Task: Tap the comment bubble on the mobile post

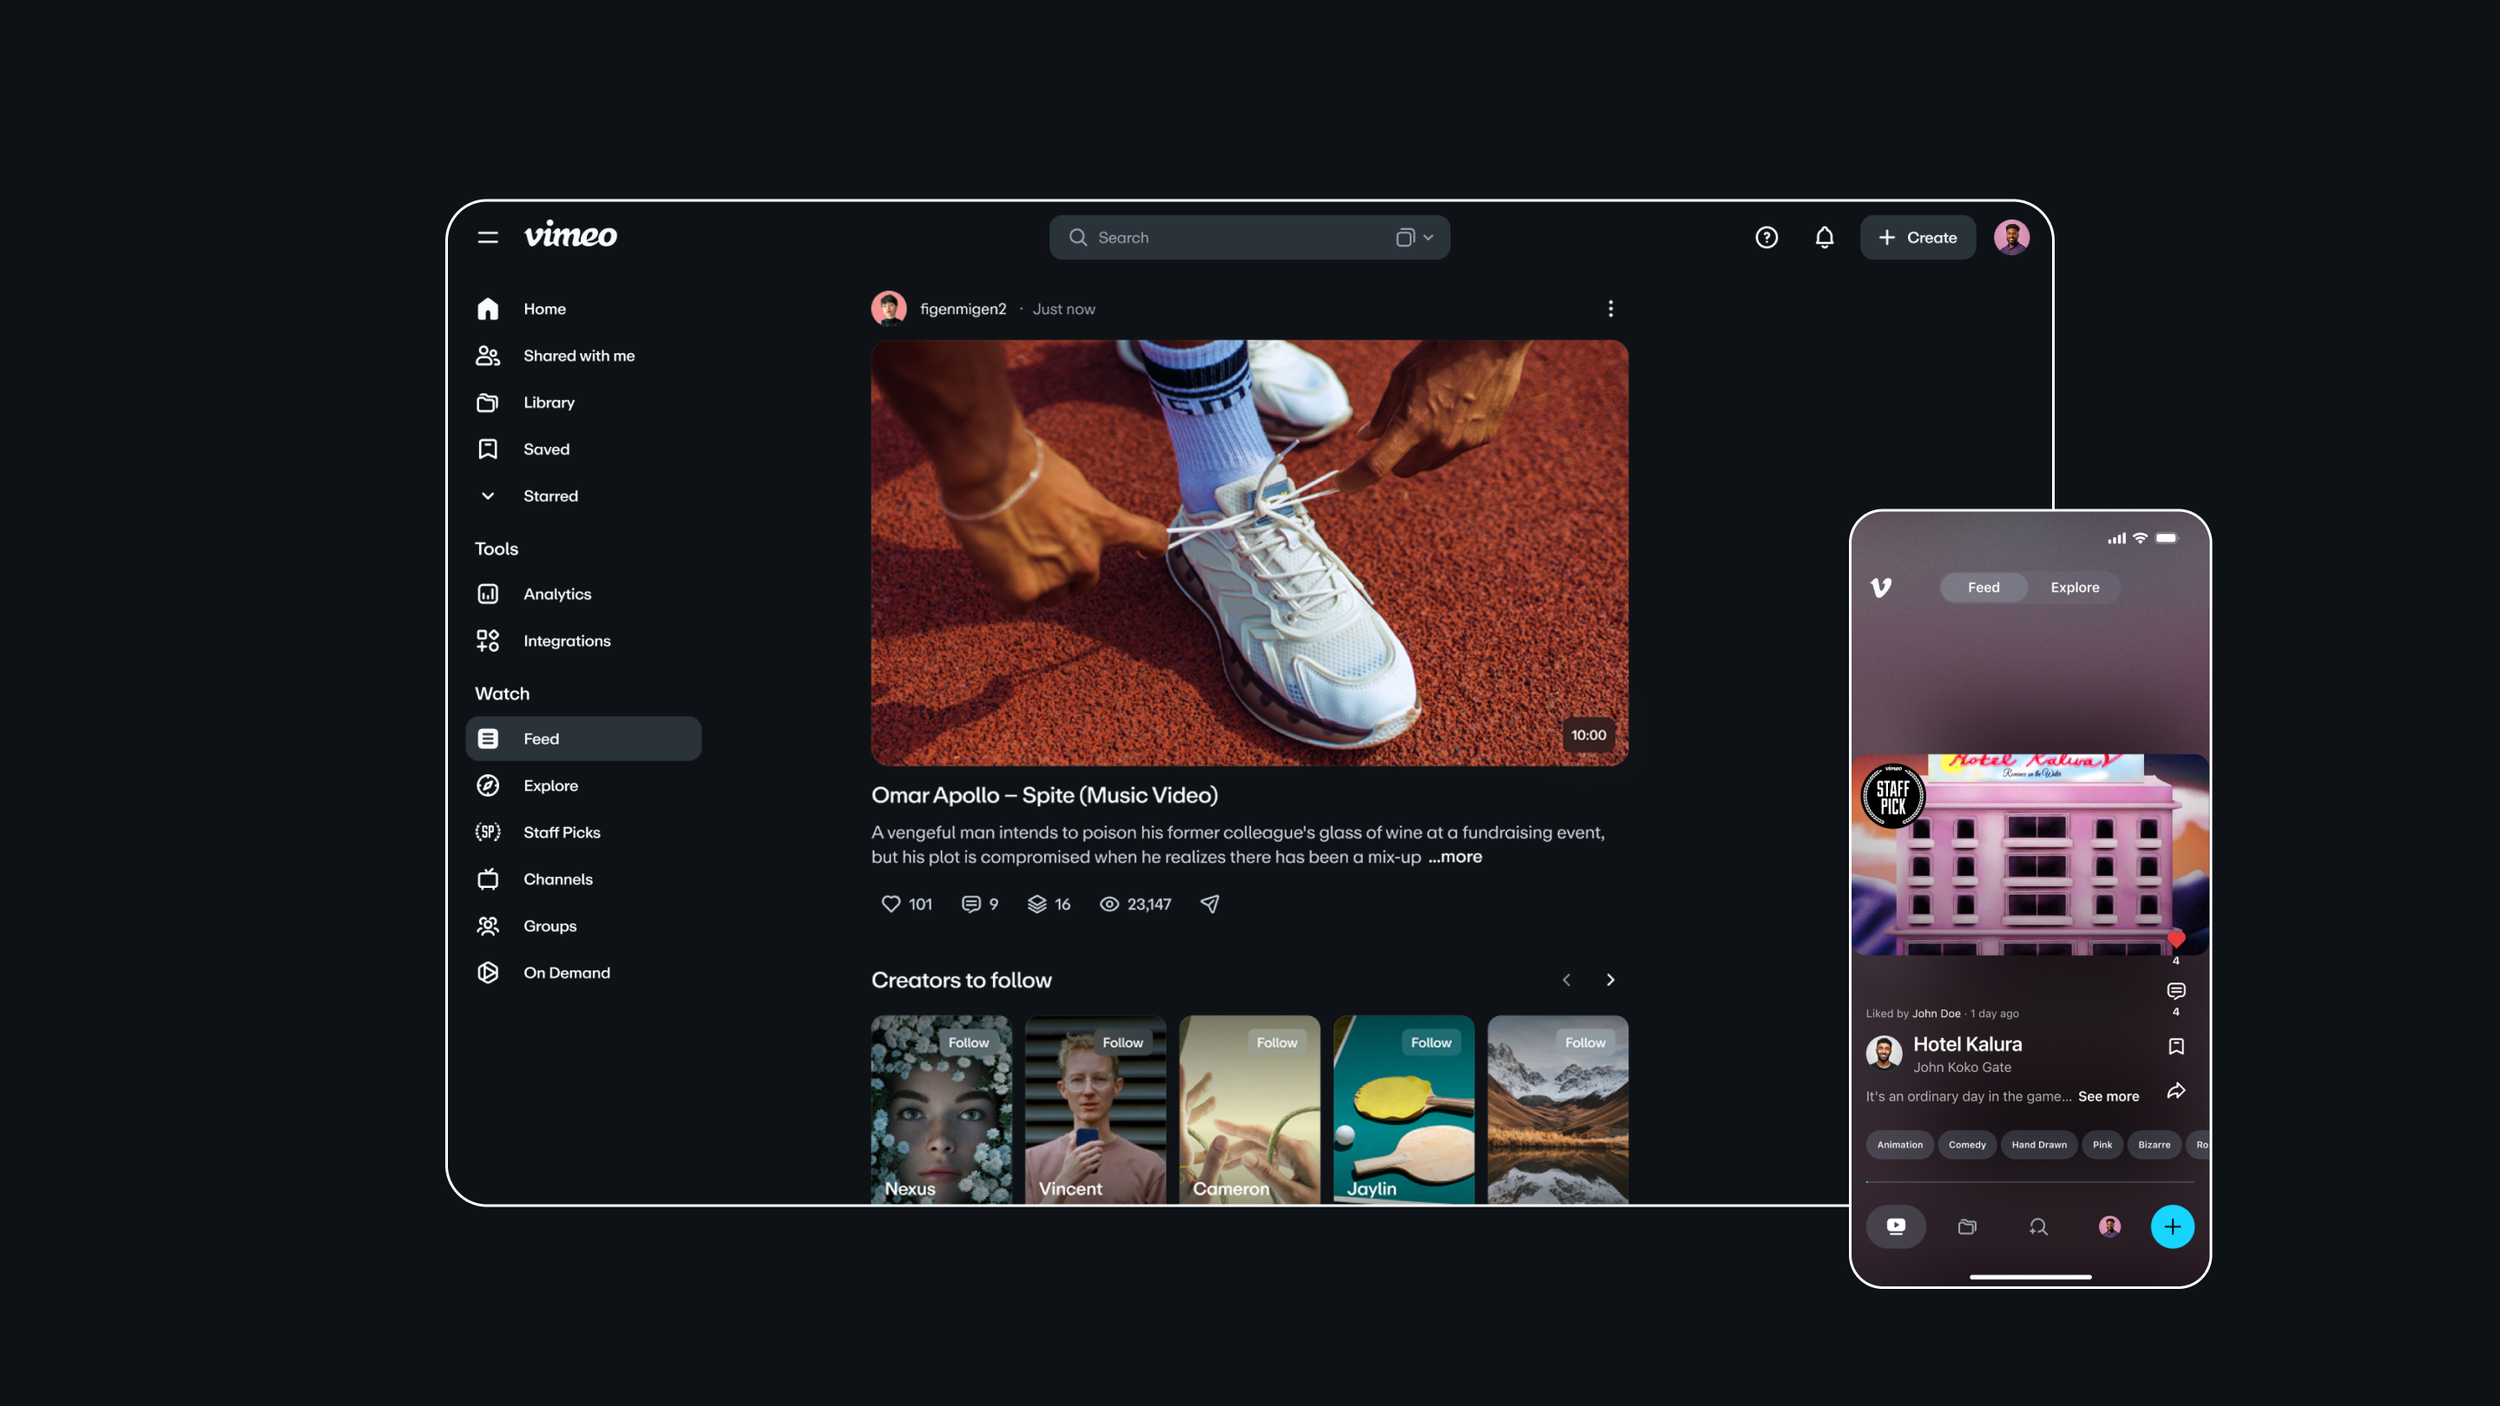Action: (2176, 991)
